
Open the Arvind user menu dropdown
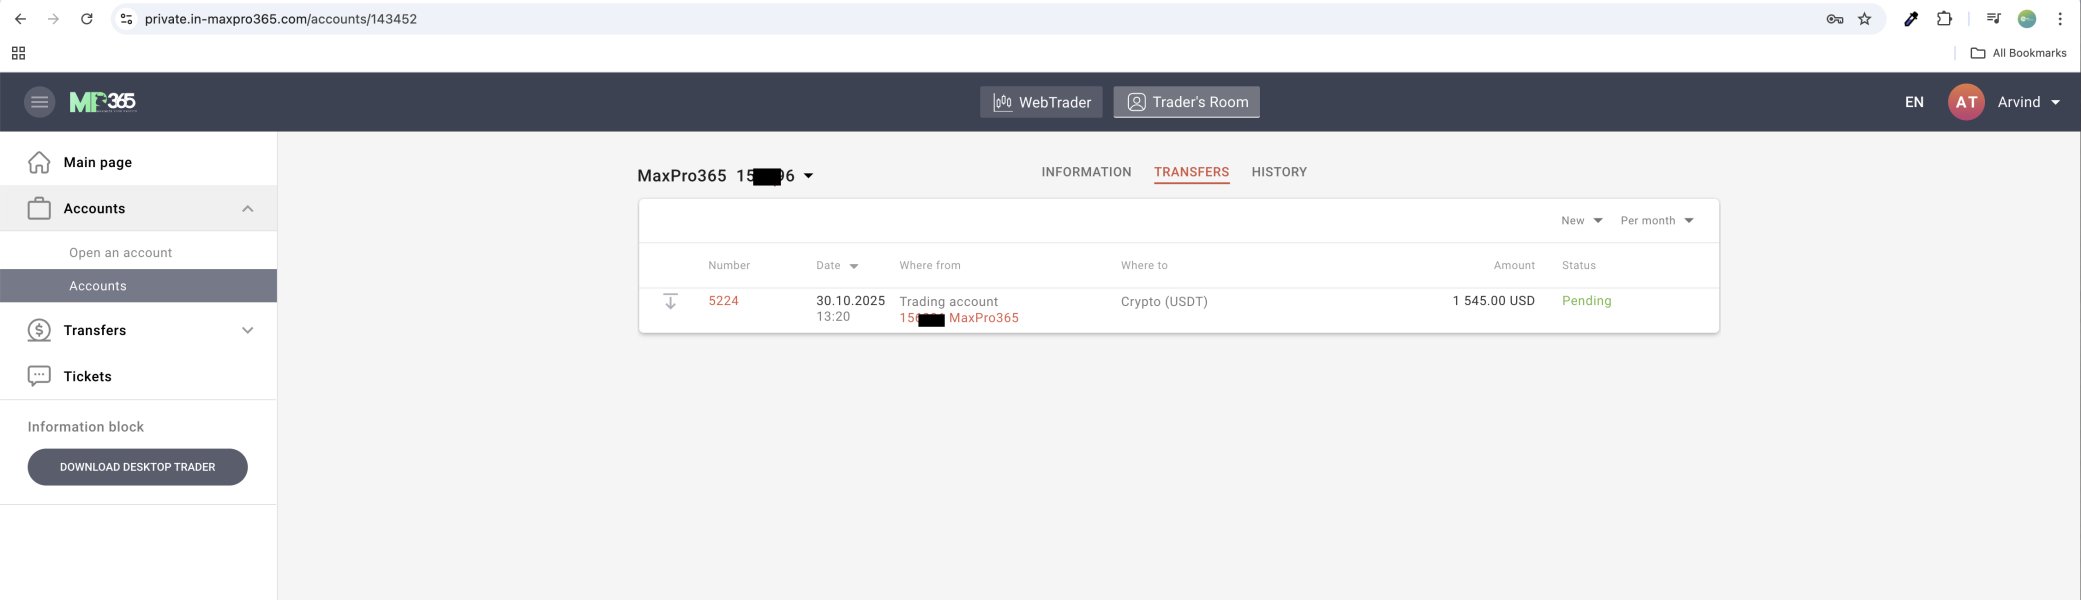[2029, 102]
